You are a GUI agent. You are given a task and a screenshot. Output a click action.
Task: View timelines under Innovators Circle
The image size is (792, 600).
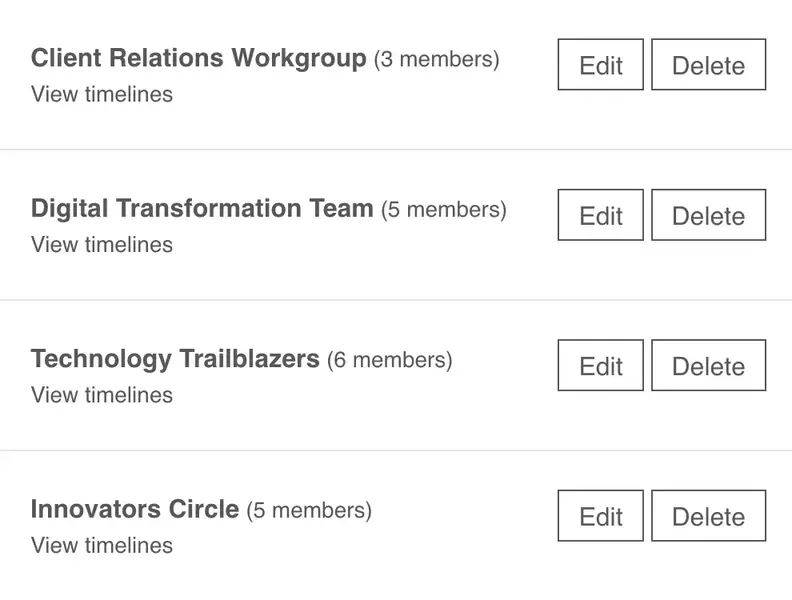click(102, 545)
